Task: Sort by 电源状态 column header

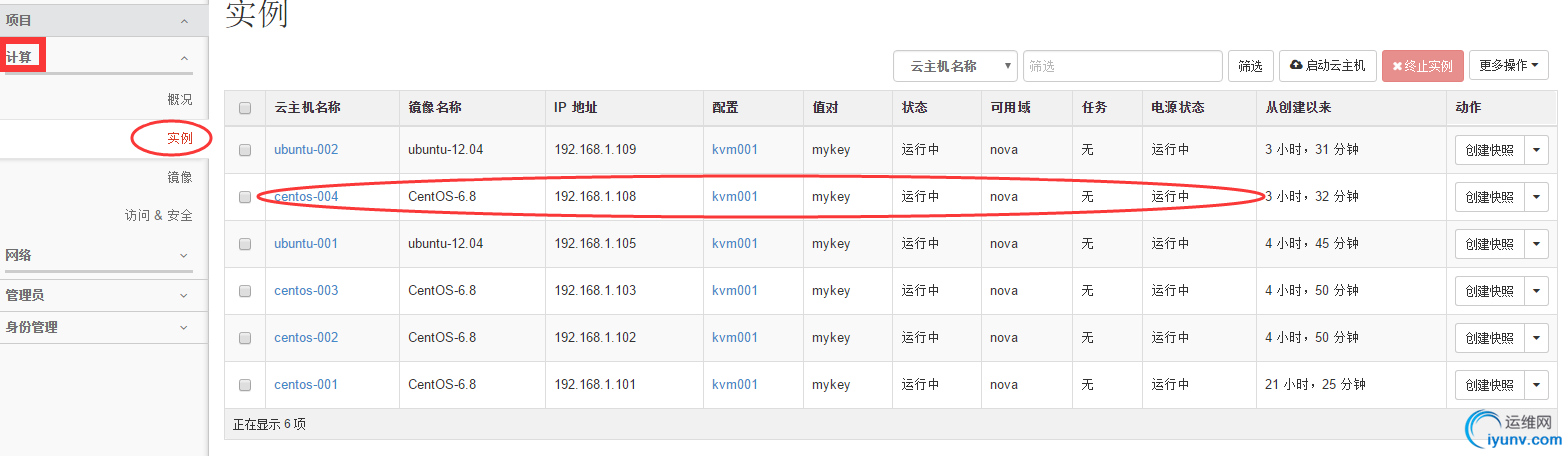Action: tap(1178, 108)
